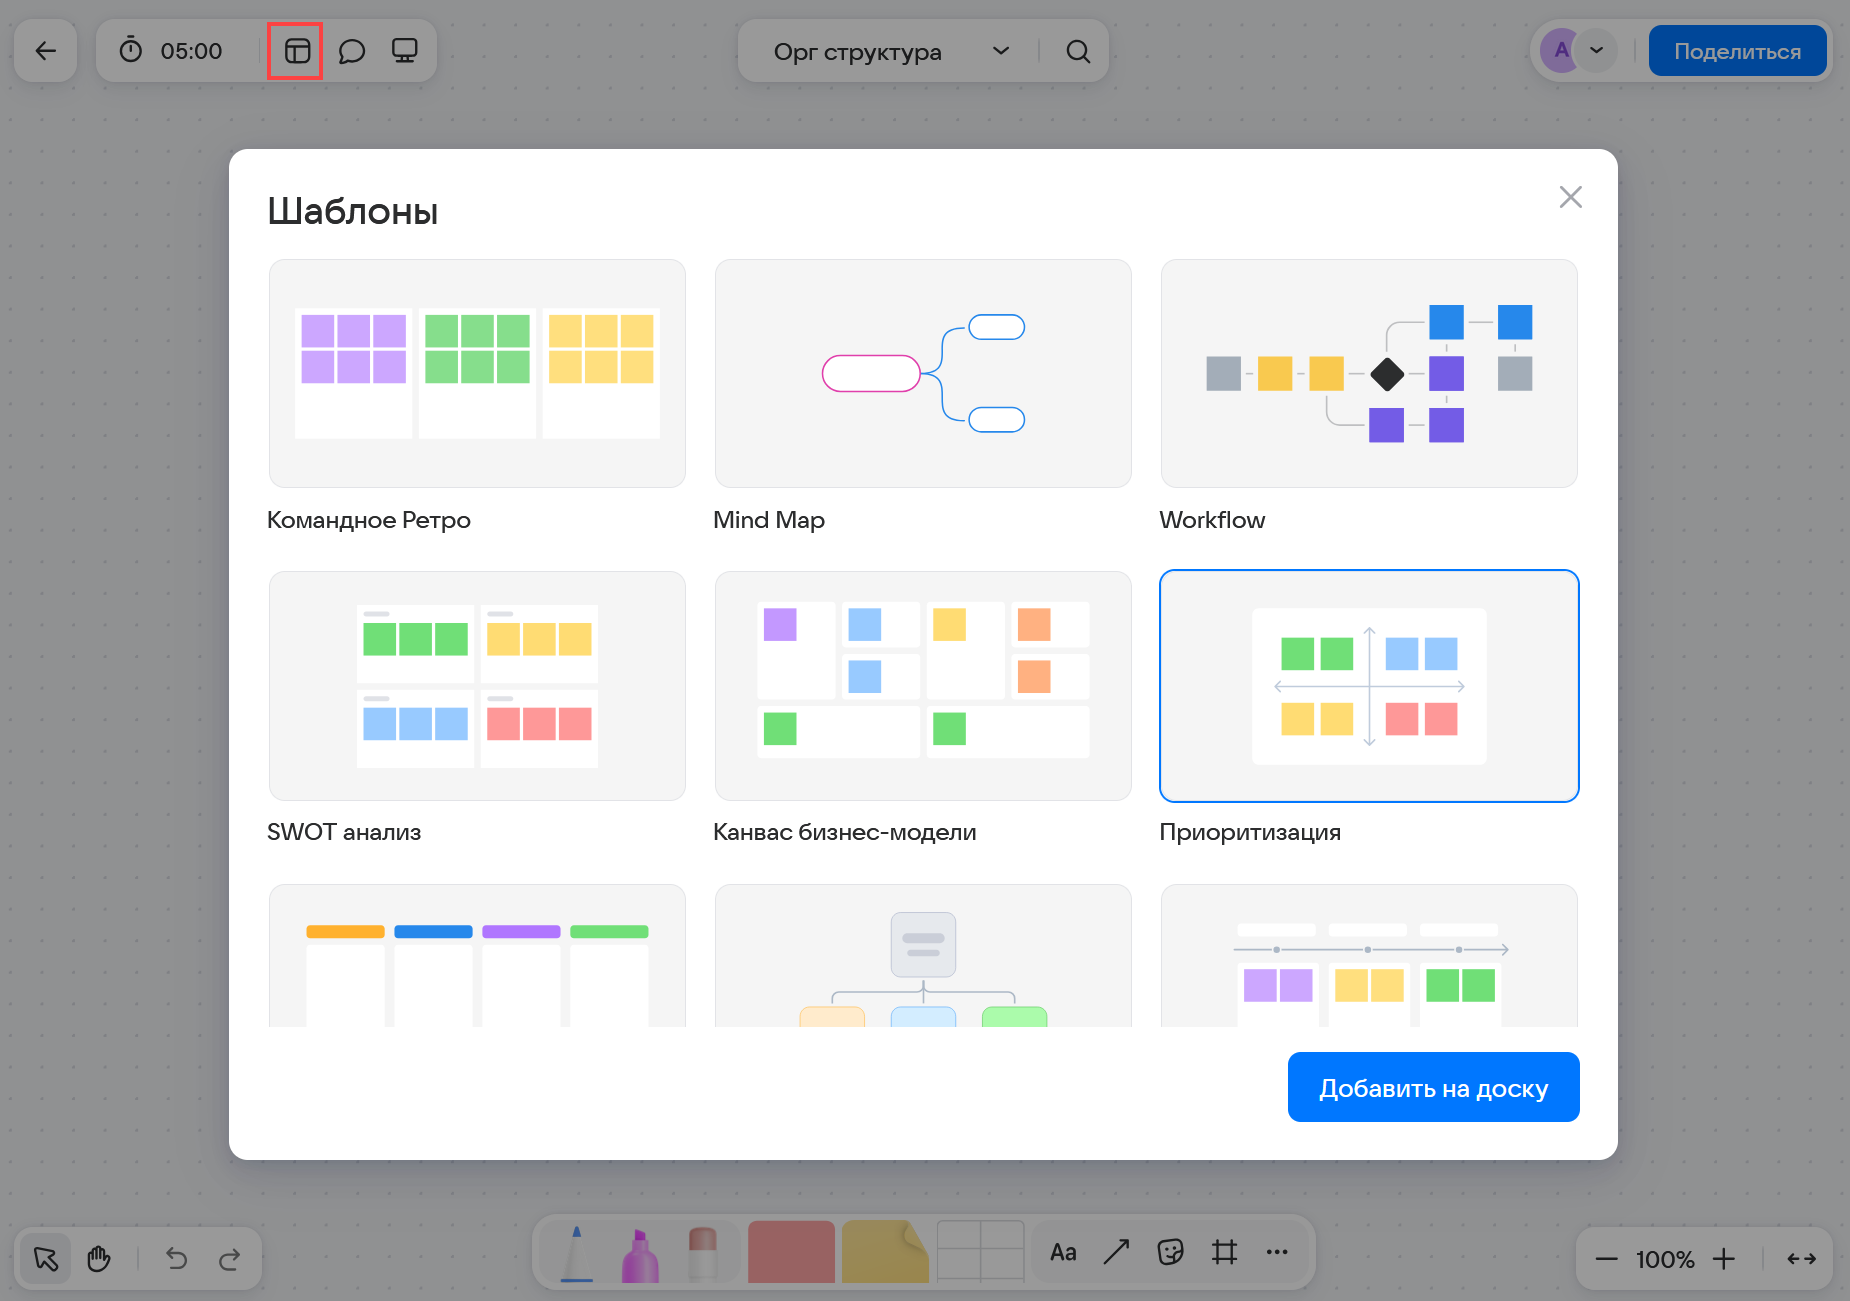The width and height of the screenshot is (1850, 1301).
Task: Select the arrow connector tool
Action: click(x=1116, y=1252)
